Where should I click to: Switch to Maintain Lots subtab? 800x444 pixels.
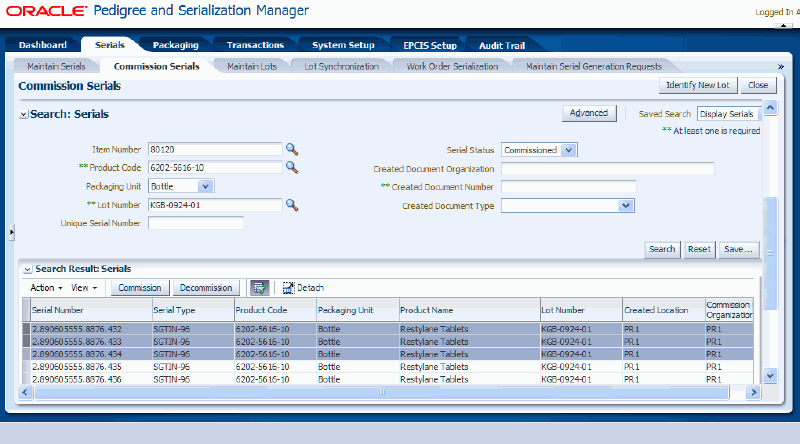point(252,66)
